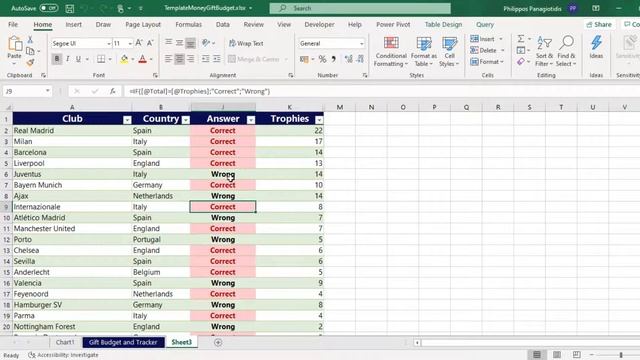This screenshot has height=360, width=640.
Task: Click the Ideas lightning icon
Action: click(596, 42)
